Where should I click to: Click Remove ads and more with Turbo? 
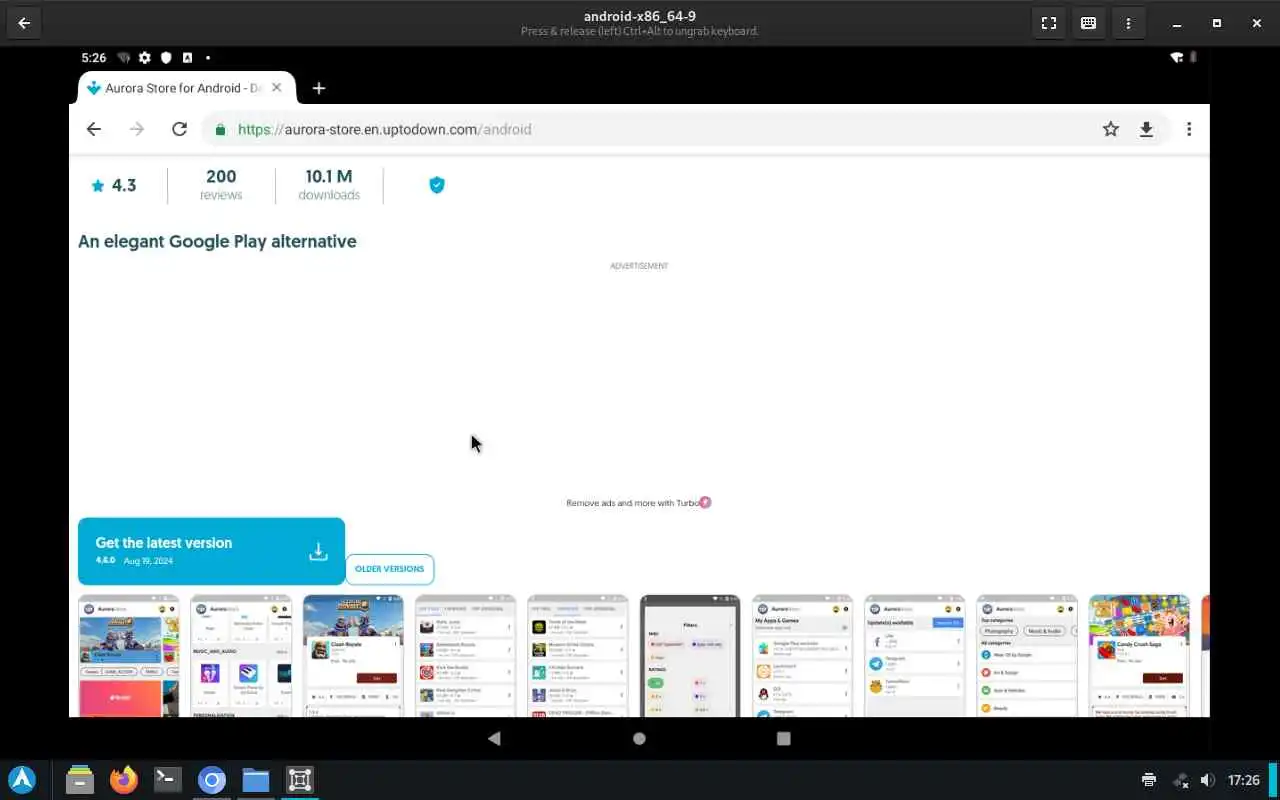(x=638, y=503)
